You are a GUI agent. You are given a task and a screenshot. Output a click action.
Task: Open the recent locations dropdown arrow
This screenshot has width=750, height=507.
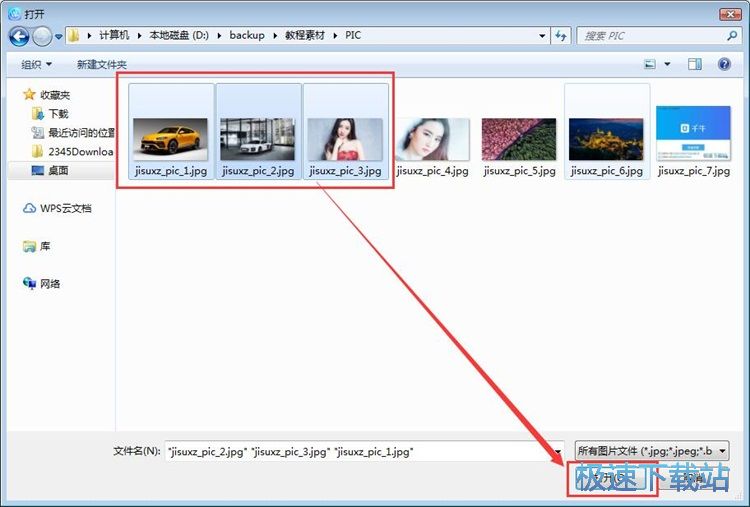pos(58,36)
